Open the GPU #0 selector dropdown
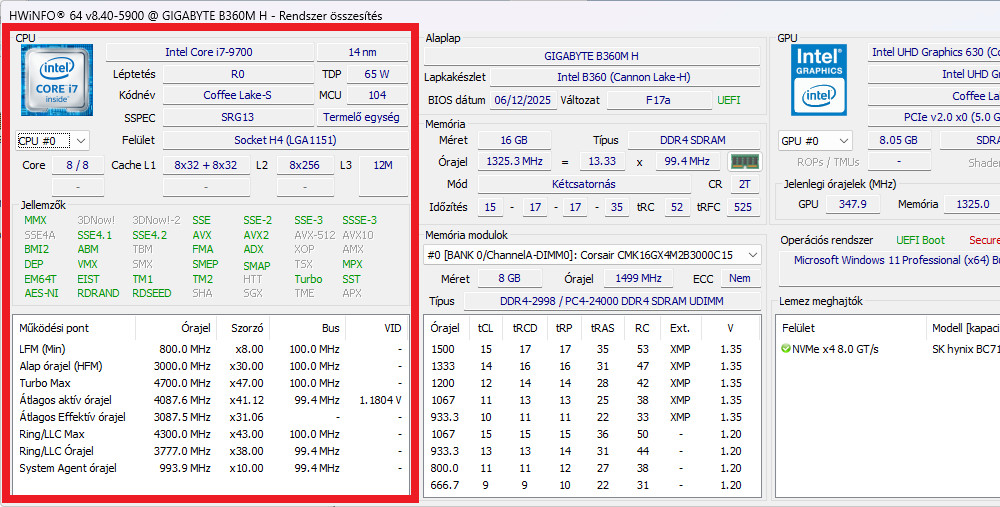 [815, 141]
